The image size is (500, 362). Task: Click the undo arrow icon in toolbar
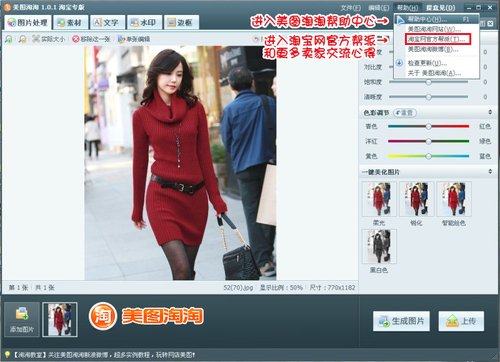pos(256,39)
